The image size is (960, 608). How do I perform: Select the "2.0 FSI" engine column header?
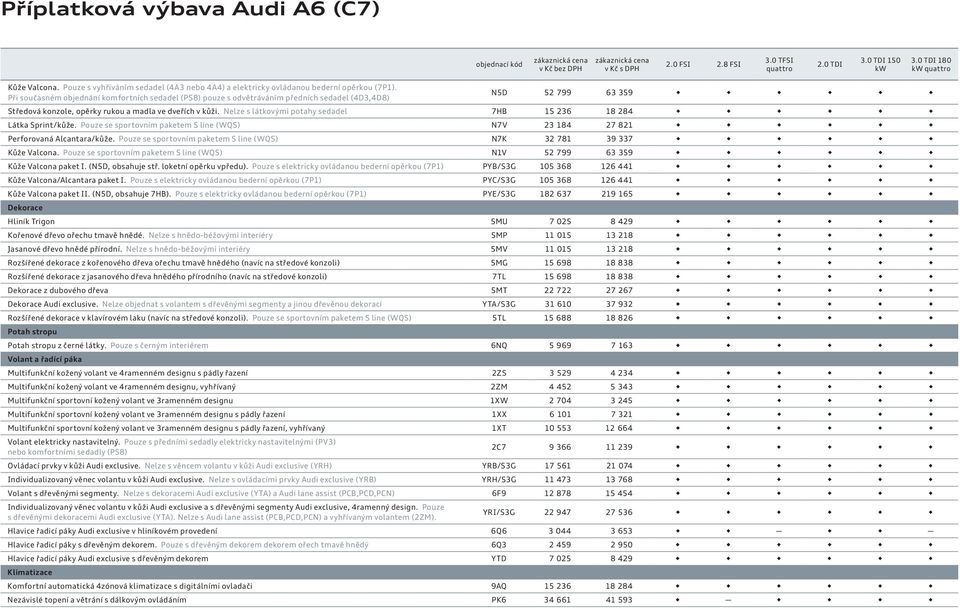tap(678, 64)
